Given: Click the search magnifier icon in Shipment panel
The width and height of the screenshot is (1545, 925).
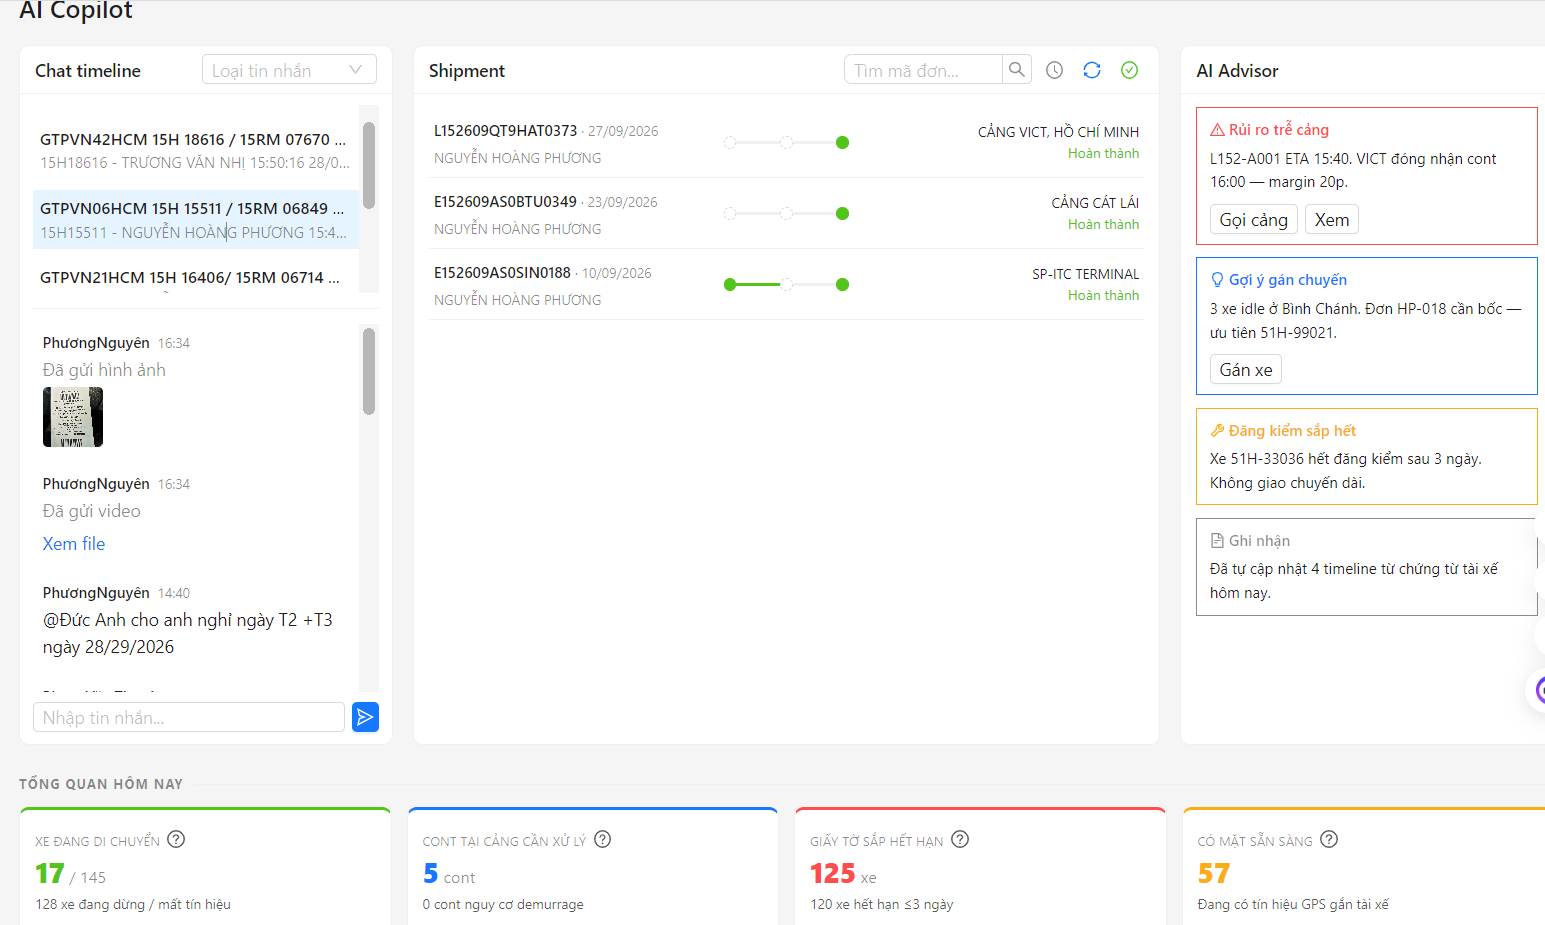Looking at the screenshot, I should (x=1017, y=70).
